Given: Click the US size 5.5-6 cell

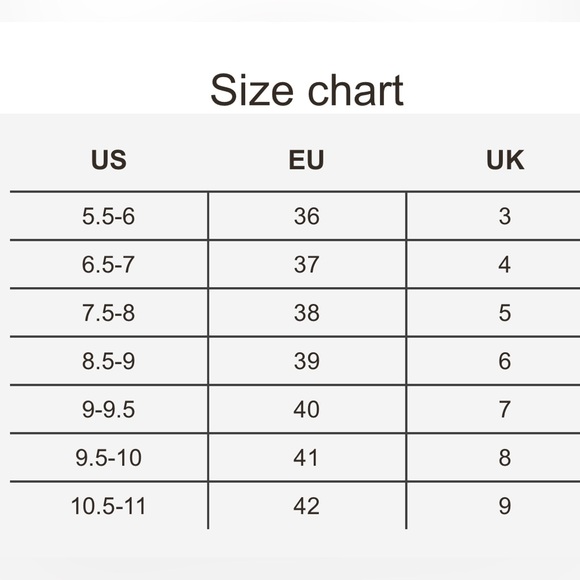Looking at the screenshot, I should click(x=109, y=216).
